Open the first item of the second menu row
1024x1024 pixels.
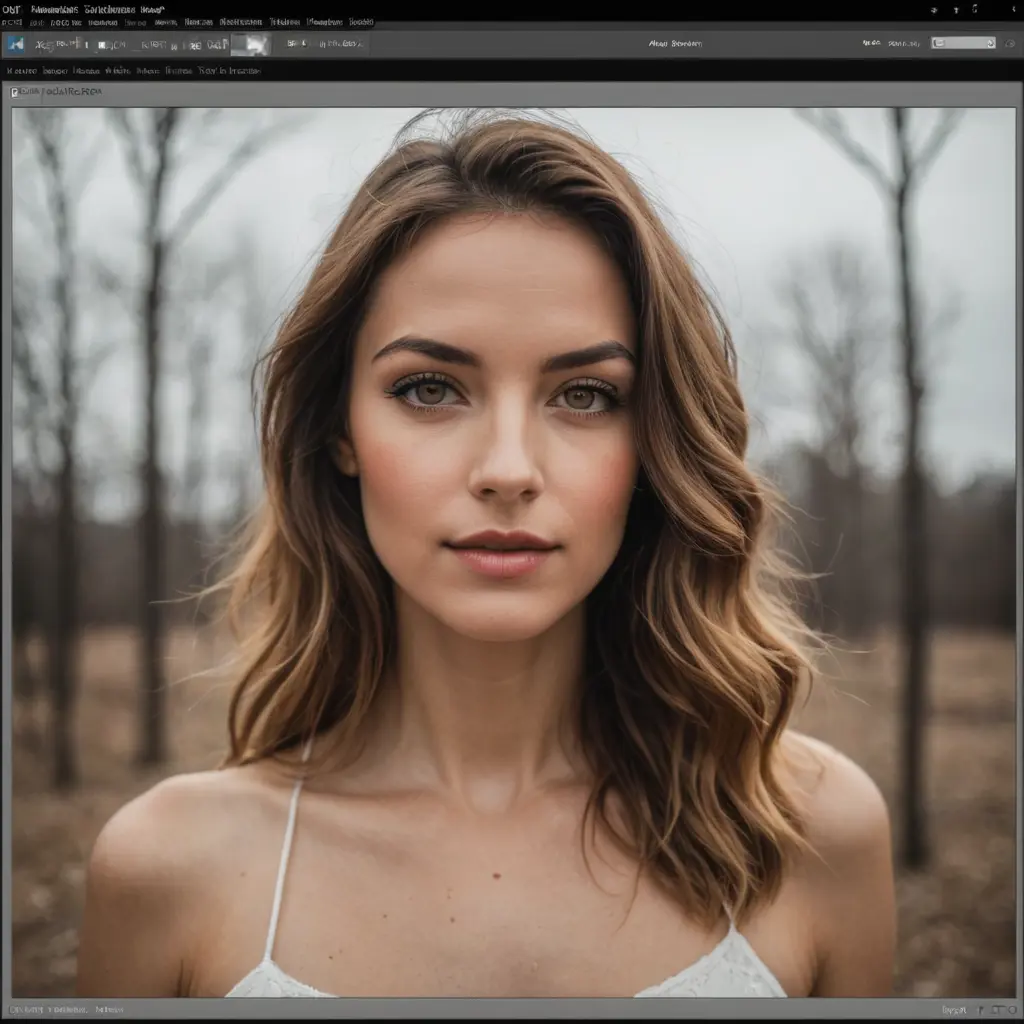(11, 21)
